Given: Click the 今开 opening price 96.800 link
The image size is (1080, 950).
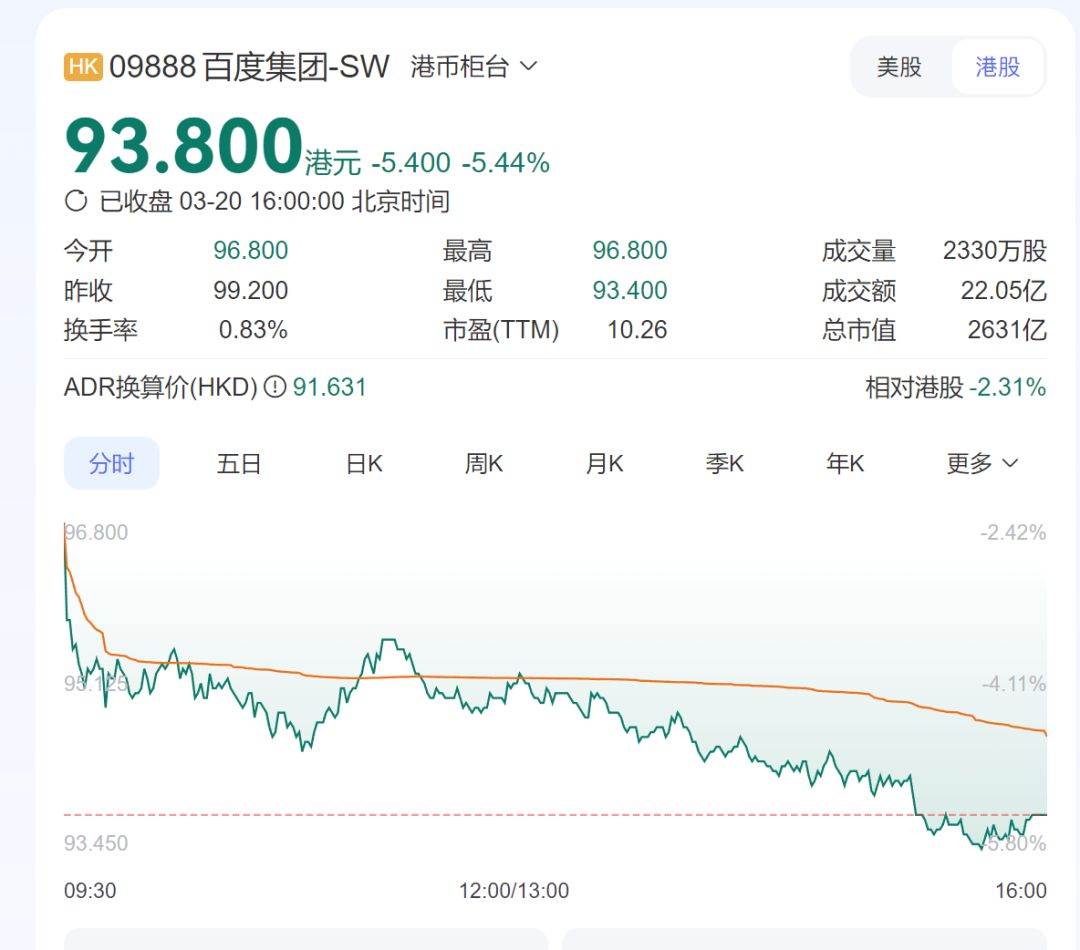Looking at the screenshot, I should 250,250.
